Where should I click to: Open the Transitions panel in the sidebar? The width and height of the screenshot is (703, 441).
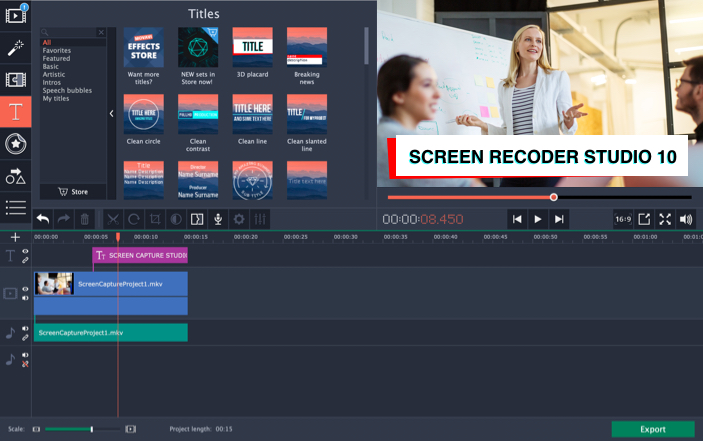[x=15, y=79]
